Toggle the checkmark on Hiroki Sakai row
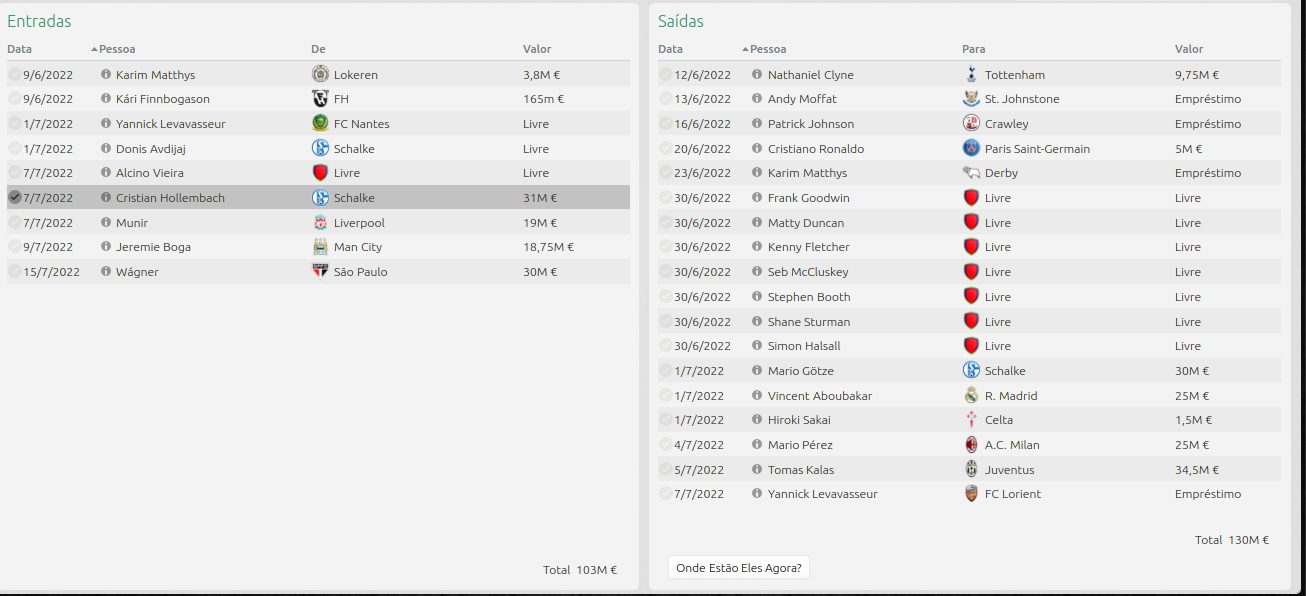Viewport: 1306px width, 596px height. (x=666, y=420)
